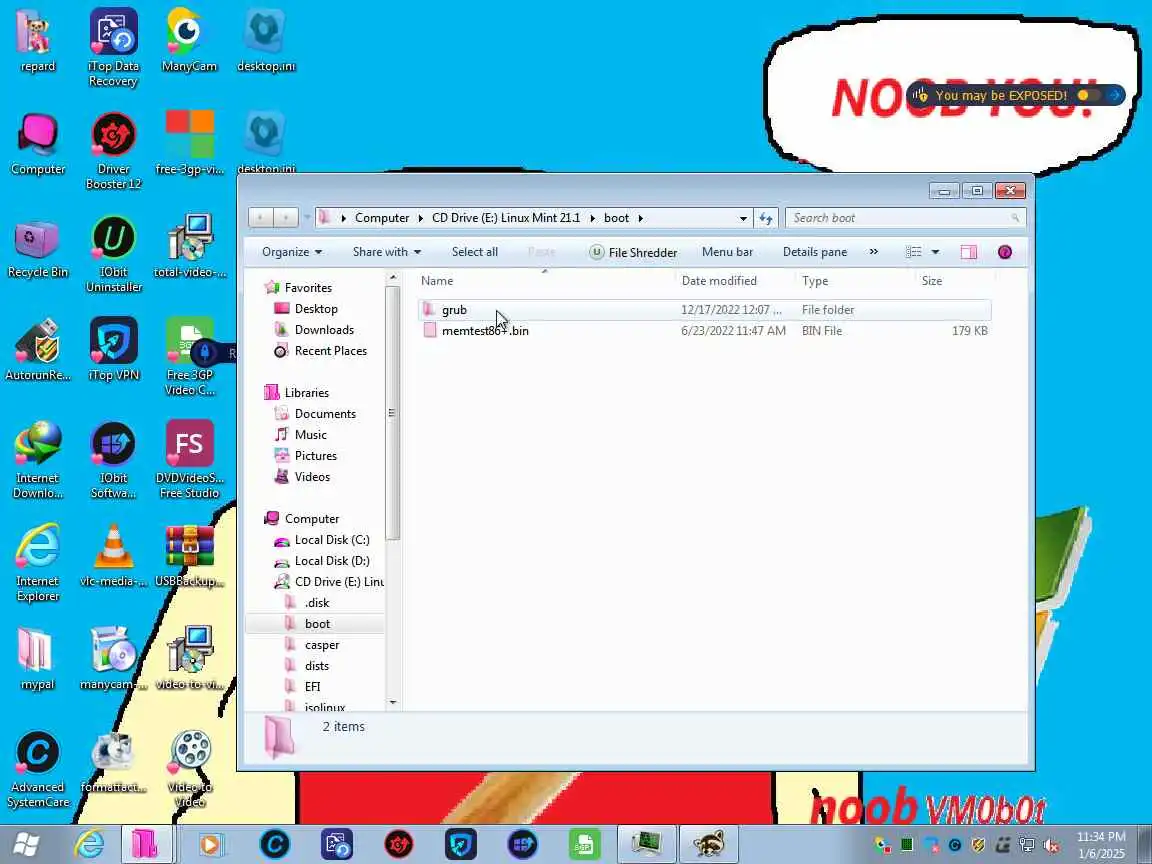Select the IObit Uninstaller desktop icon
The width and height of the screenshot is (1152, 864).
pyautogui.click(x=113, y=253)
